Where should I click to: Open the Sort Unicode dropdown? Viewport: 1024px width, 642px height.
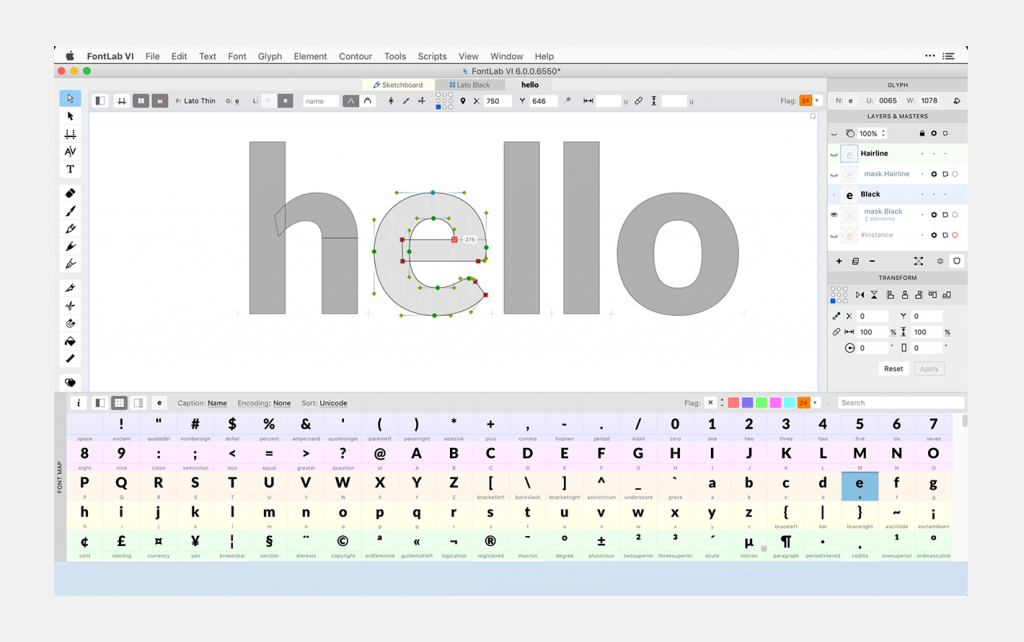(x=333, y=404)
